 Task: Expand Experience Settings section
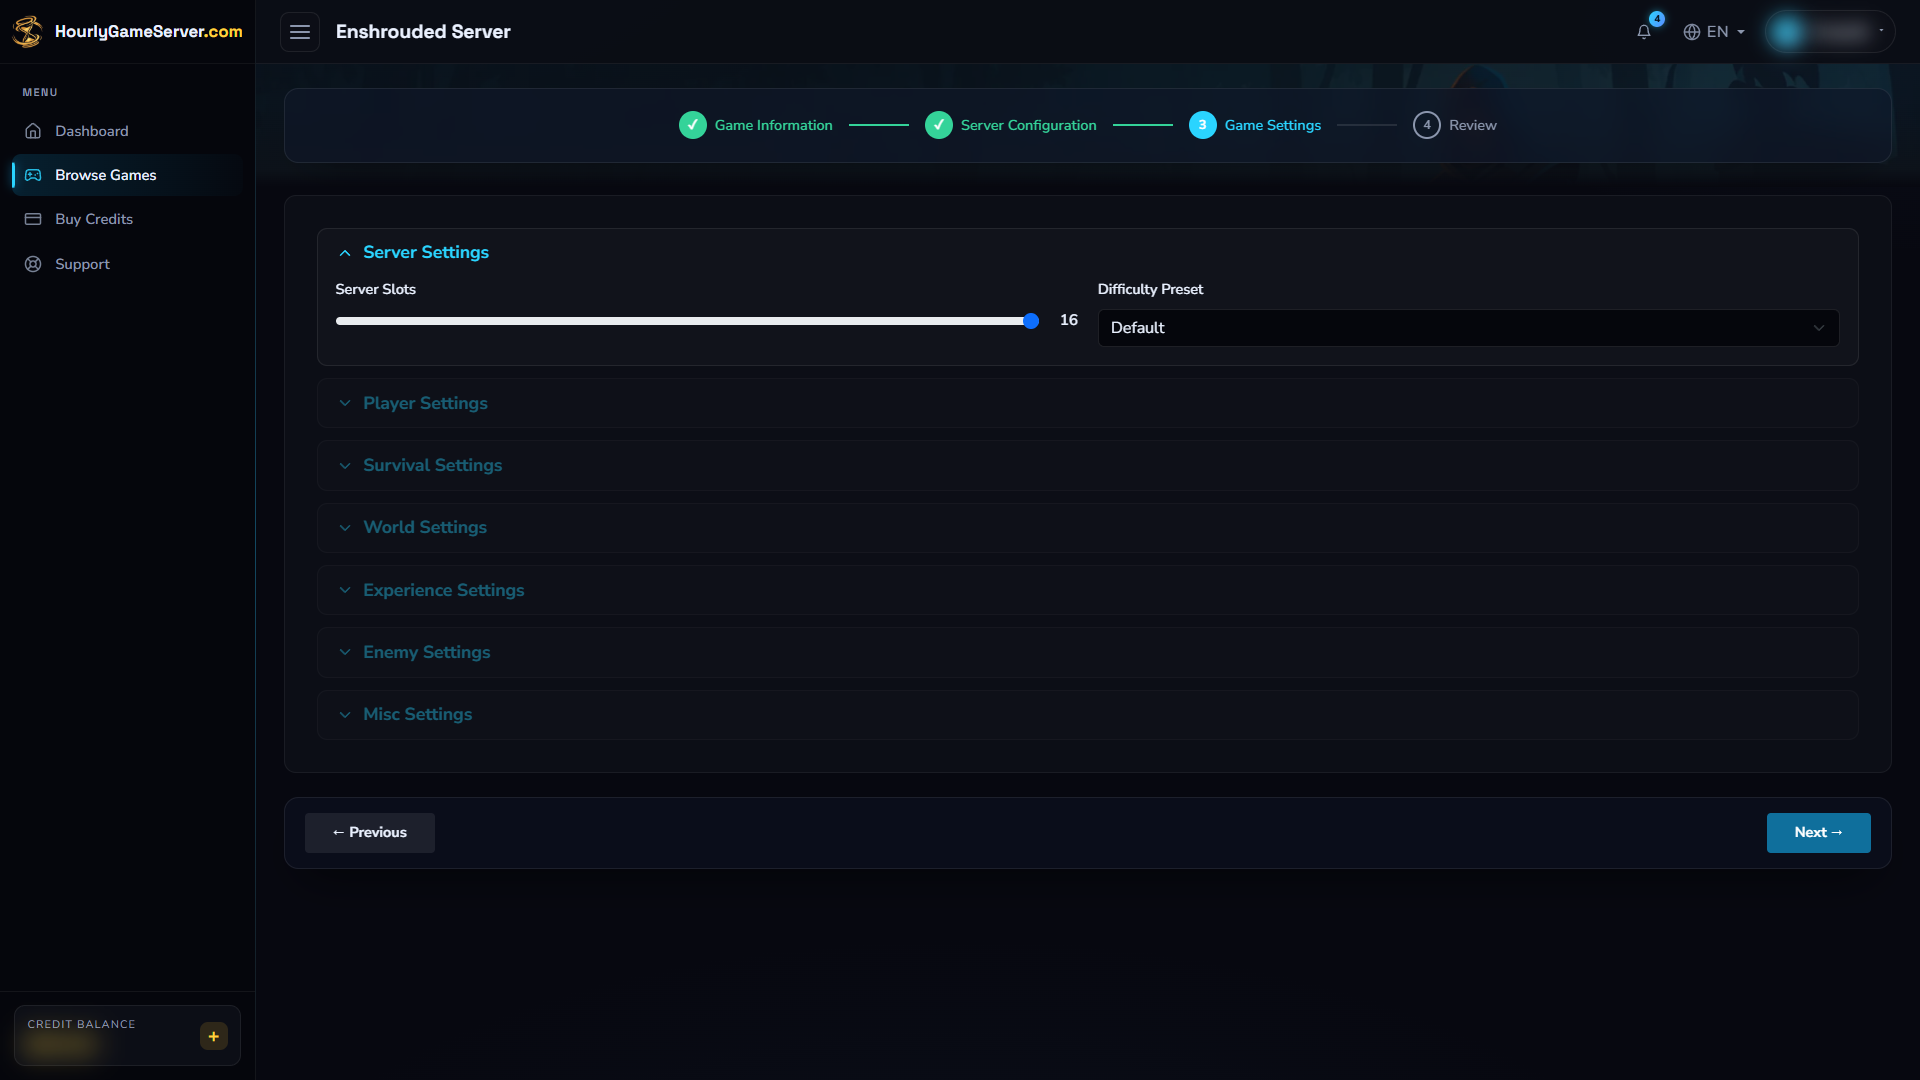(1087, 590)
